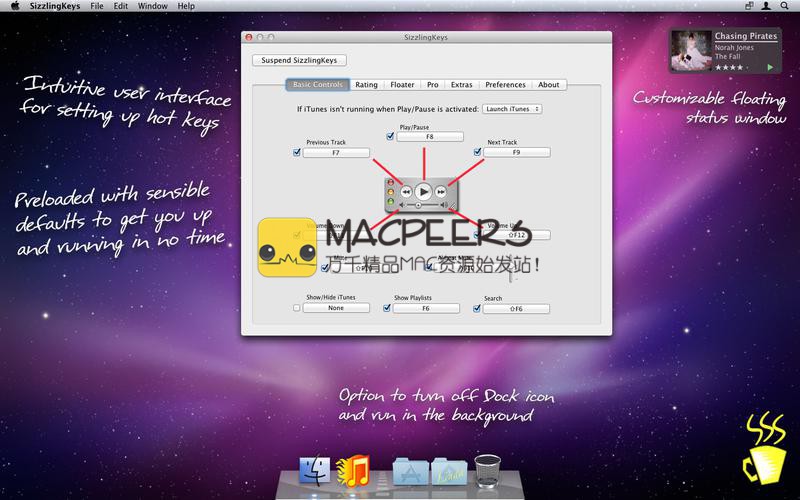Image resolution: width=800 pixels, height=500 pixels.
Task: Switch to the About tab
Action: 548,85
